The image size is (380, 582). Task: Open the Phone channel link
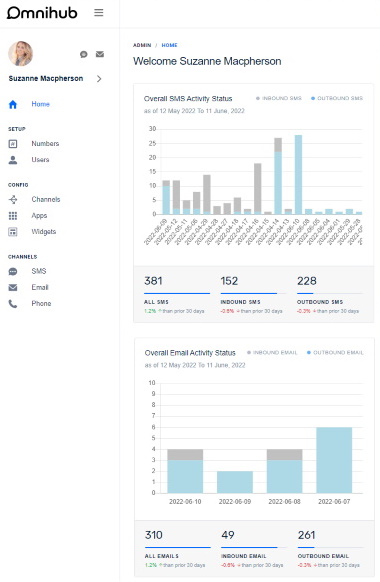click(x=42, y=304)
